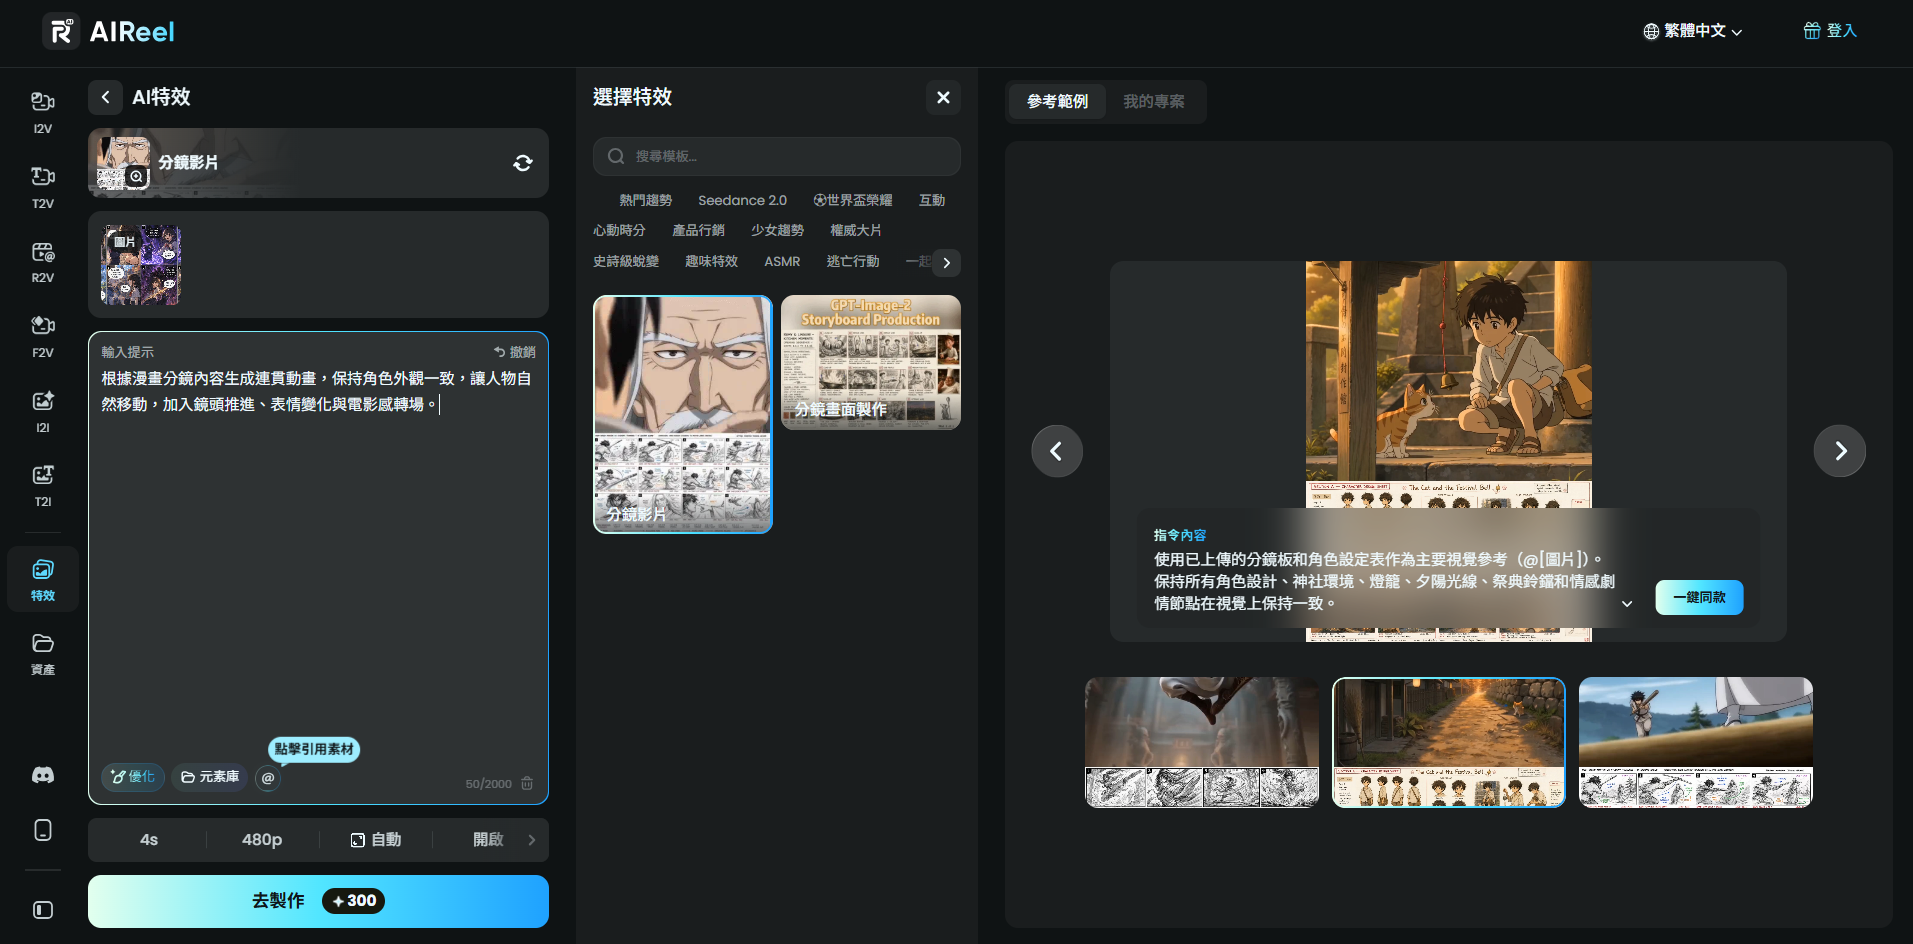Go back from AI特效 panel
Image resolution: width=1913 pixels, height=944 pixels.
(x=105, y=97)
